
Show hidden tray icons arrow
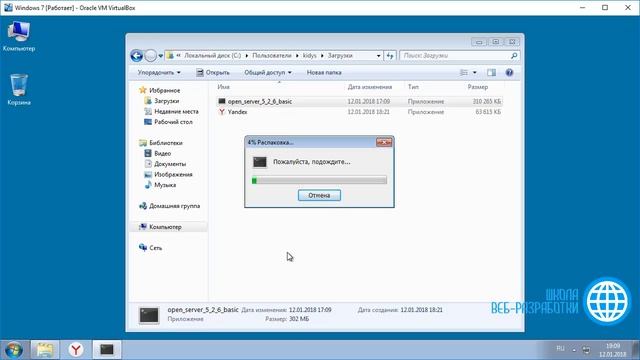(x=574, y=350)
